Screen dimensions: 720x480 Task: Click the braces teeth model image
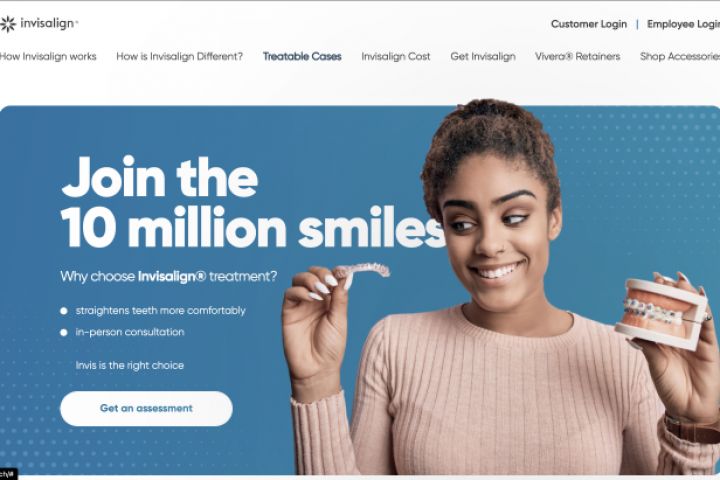[x=664, y=313]
